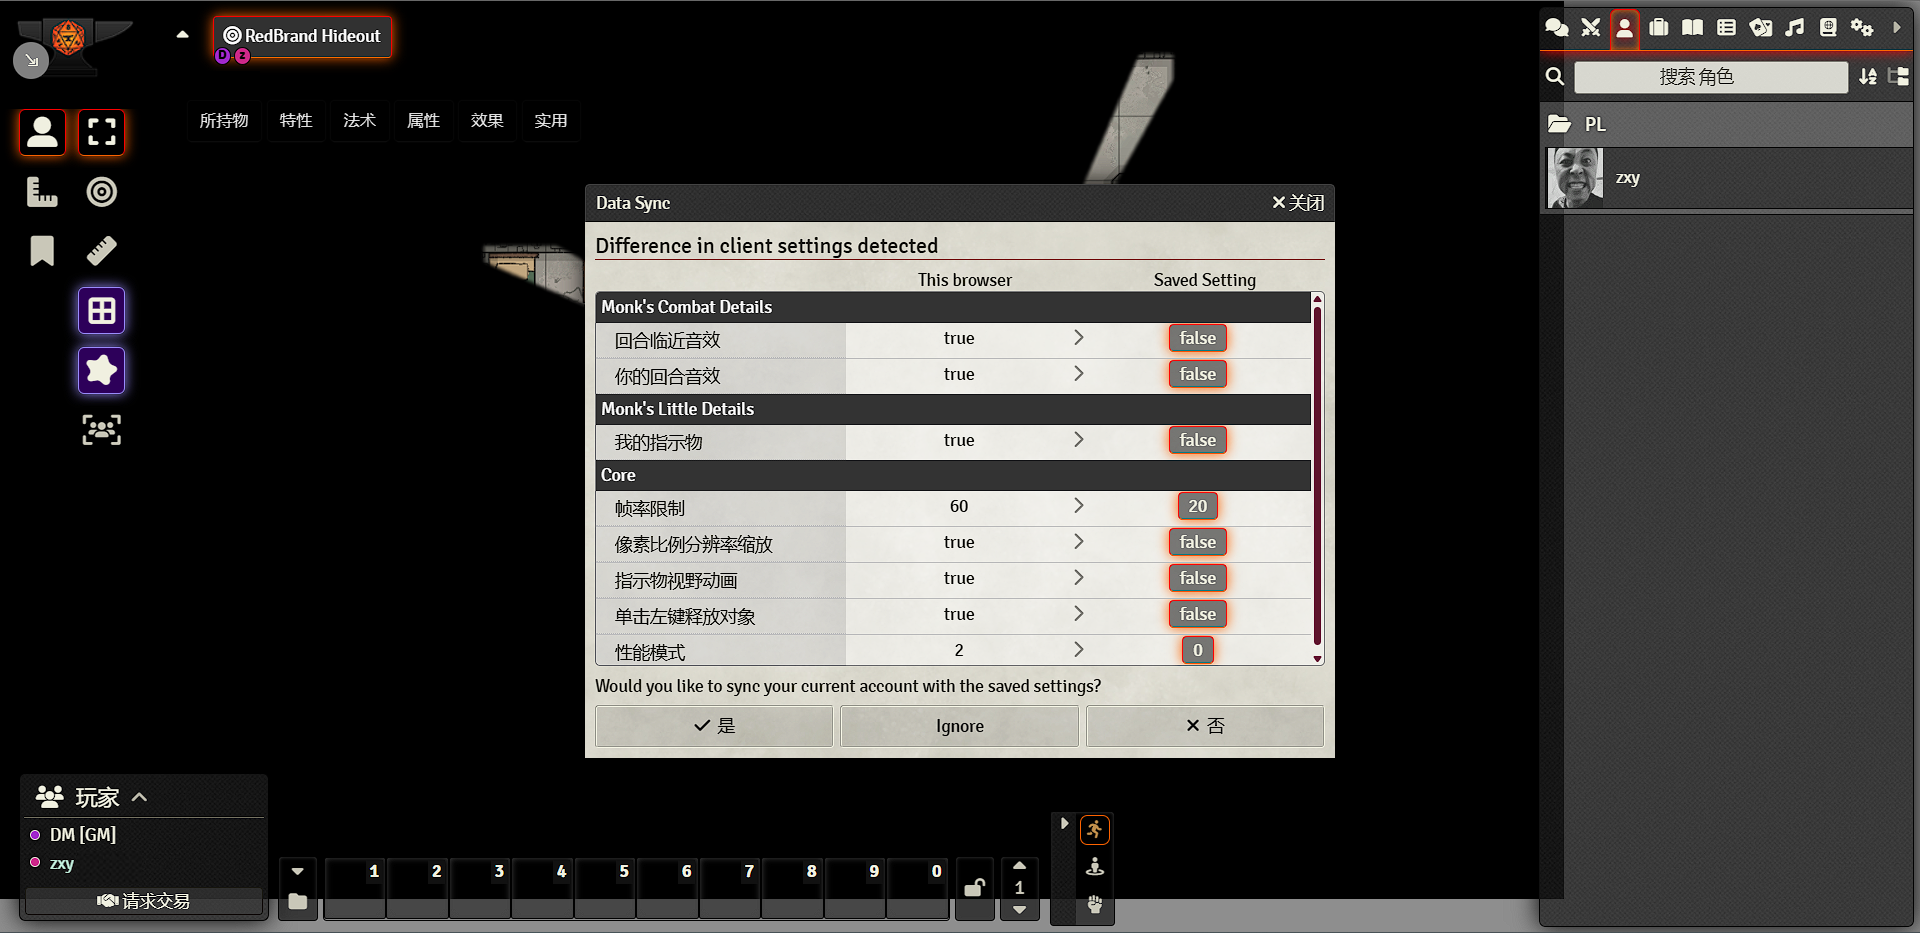
Task: Open the game settings sidebar with the gears icon
Action: pyautogui.click(x=1862, y=28)
